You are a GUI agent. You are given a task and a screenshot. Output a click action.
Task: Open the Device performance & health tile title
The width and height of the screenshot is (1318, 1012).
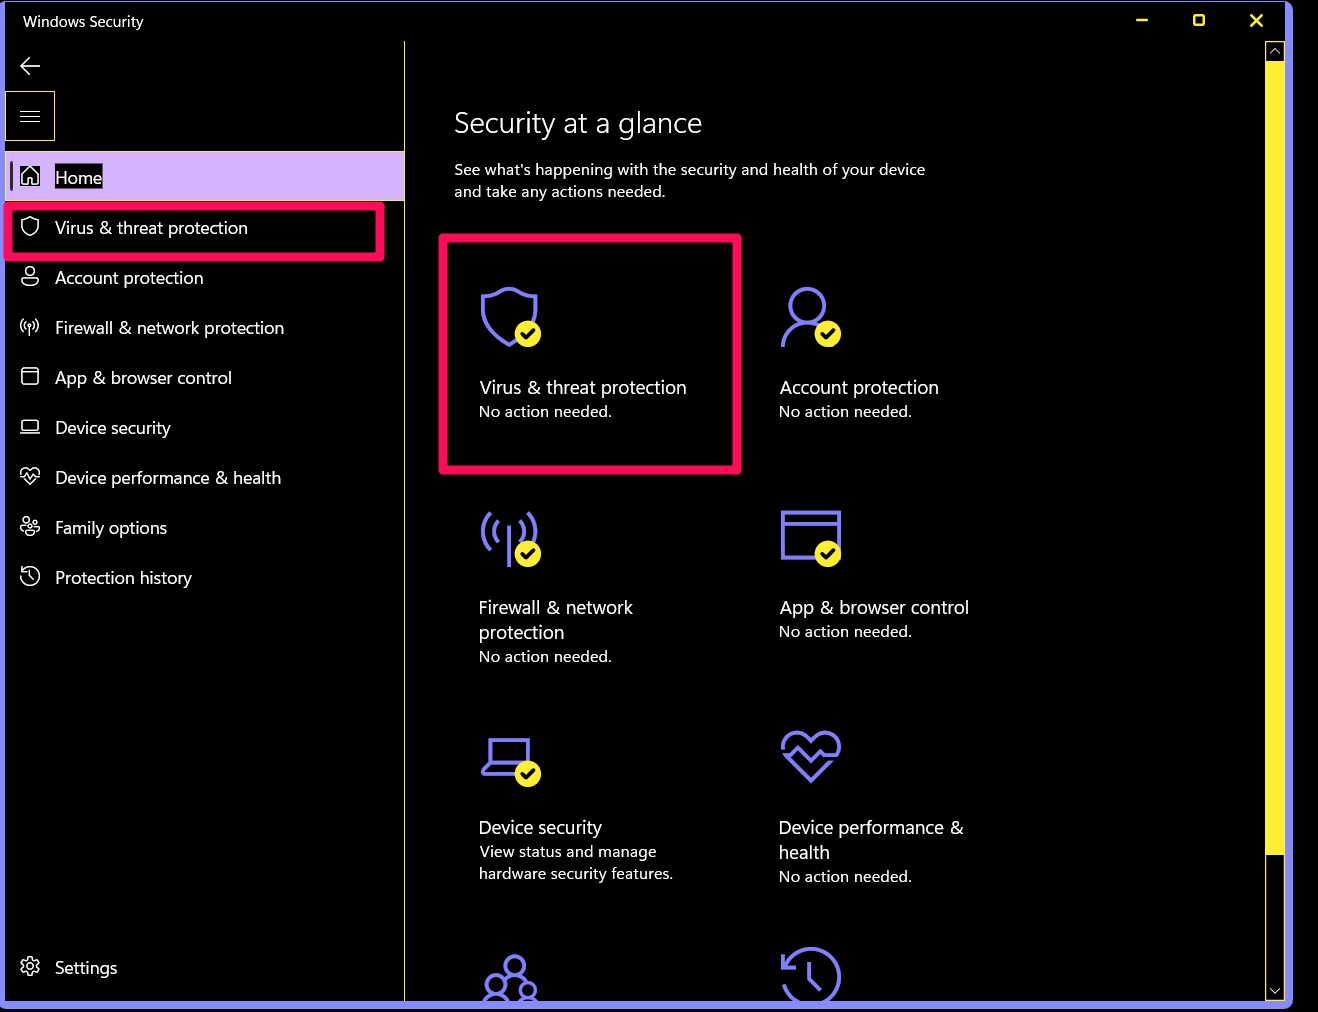coord(871,840)
